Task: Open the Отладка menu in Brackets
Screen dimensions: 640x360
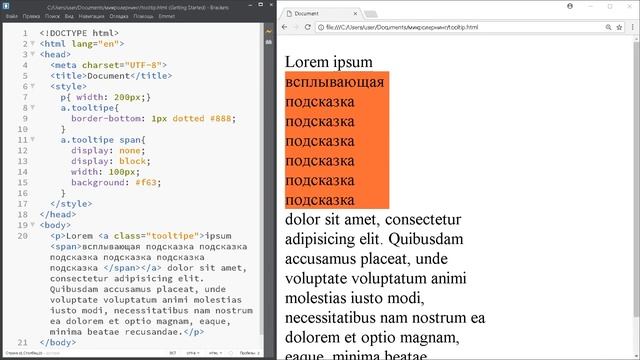Action: [x=119, y=16]
